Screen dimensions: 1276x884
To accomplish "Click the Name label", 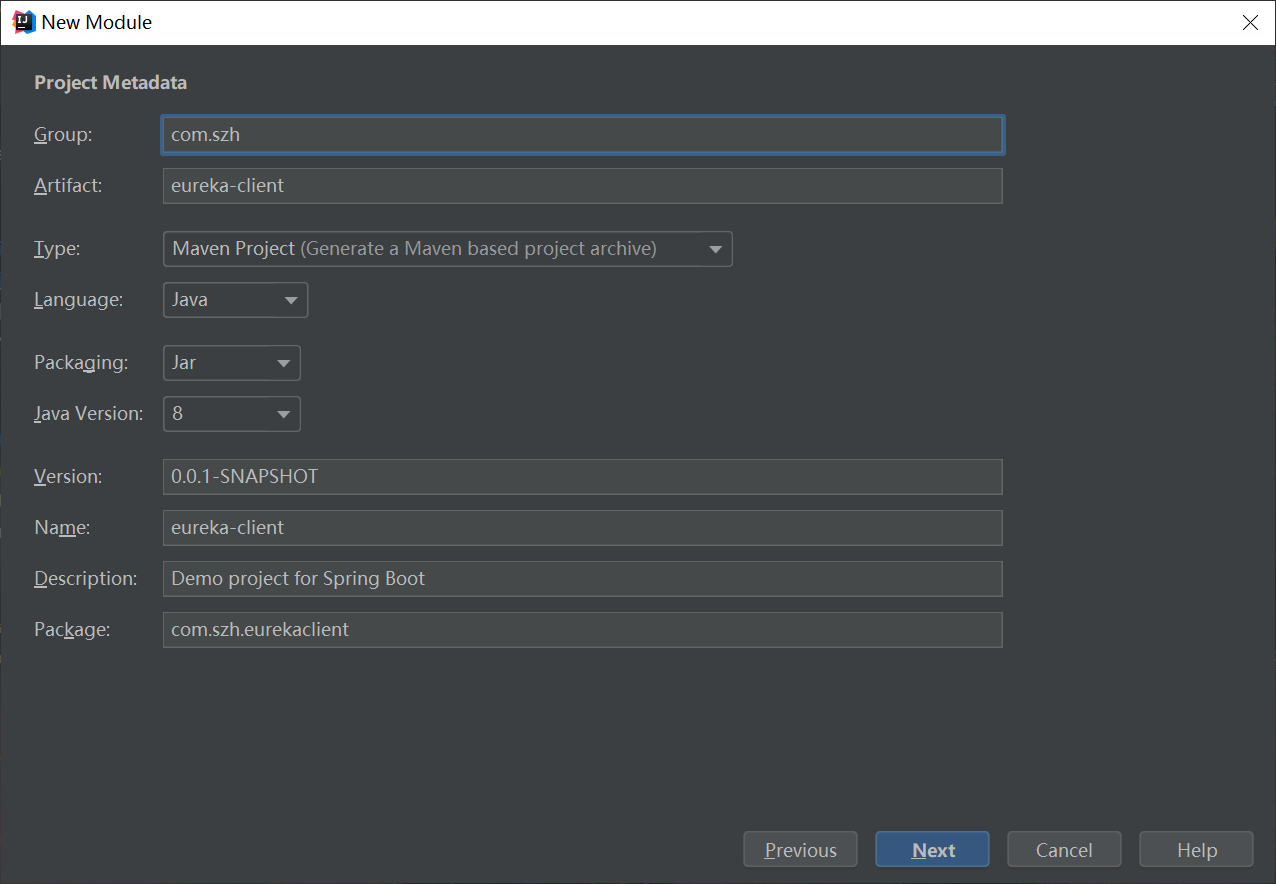I will pyautogui.click(x=62, y=528).
